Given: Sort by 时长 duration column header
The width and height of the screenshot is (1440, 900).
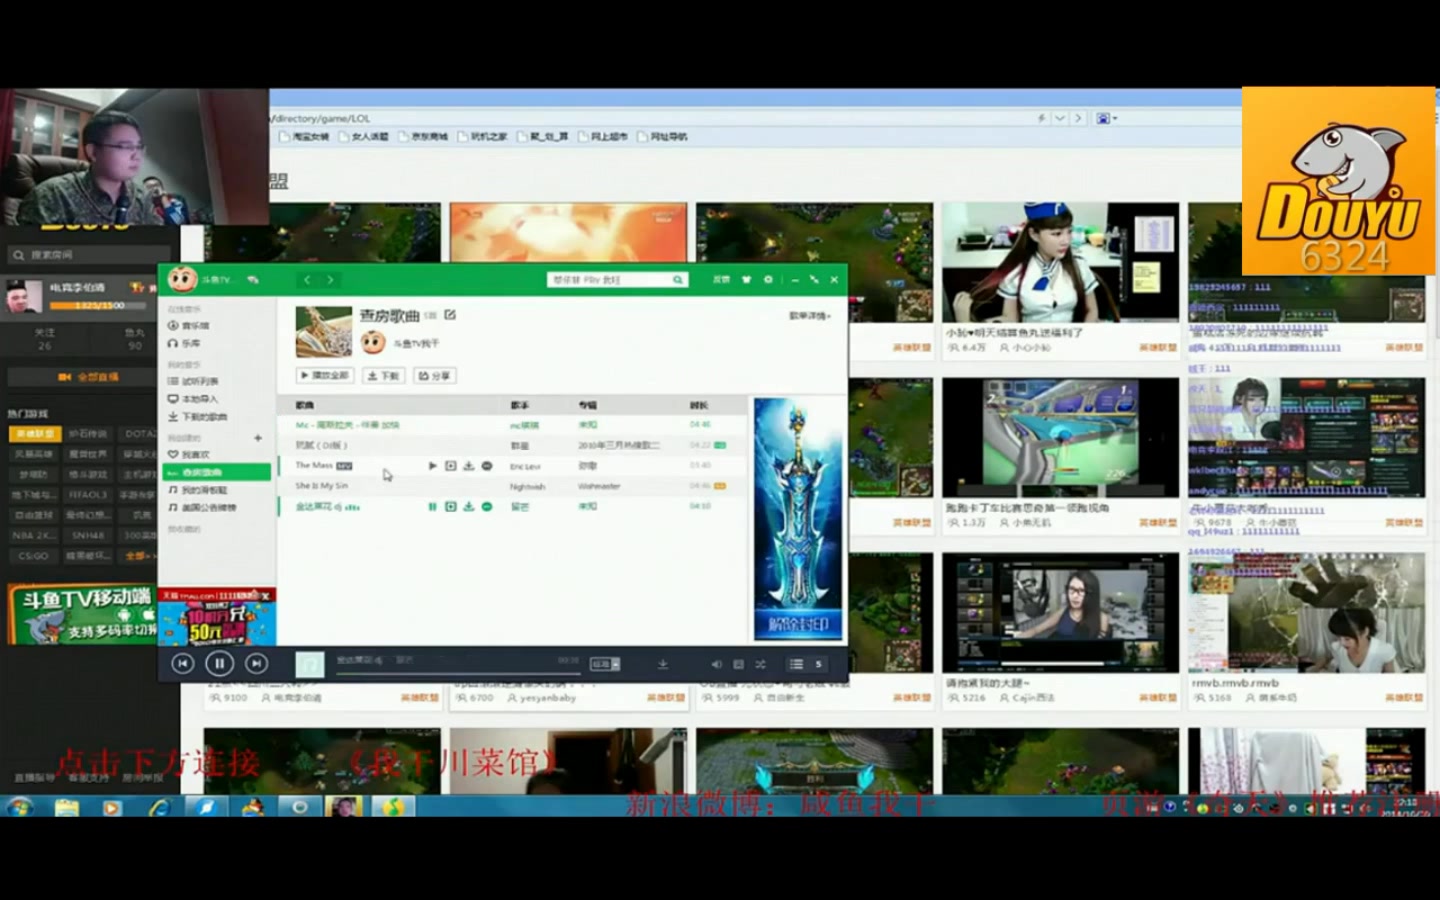Looking at the screenshot, I should click(699, 405).
